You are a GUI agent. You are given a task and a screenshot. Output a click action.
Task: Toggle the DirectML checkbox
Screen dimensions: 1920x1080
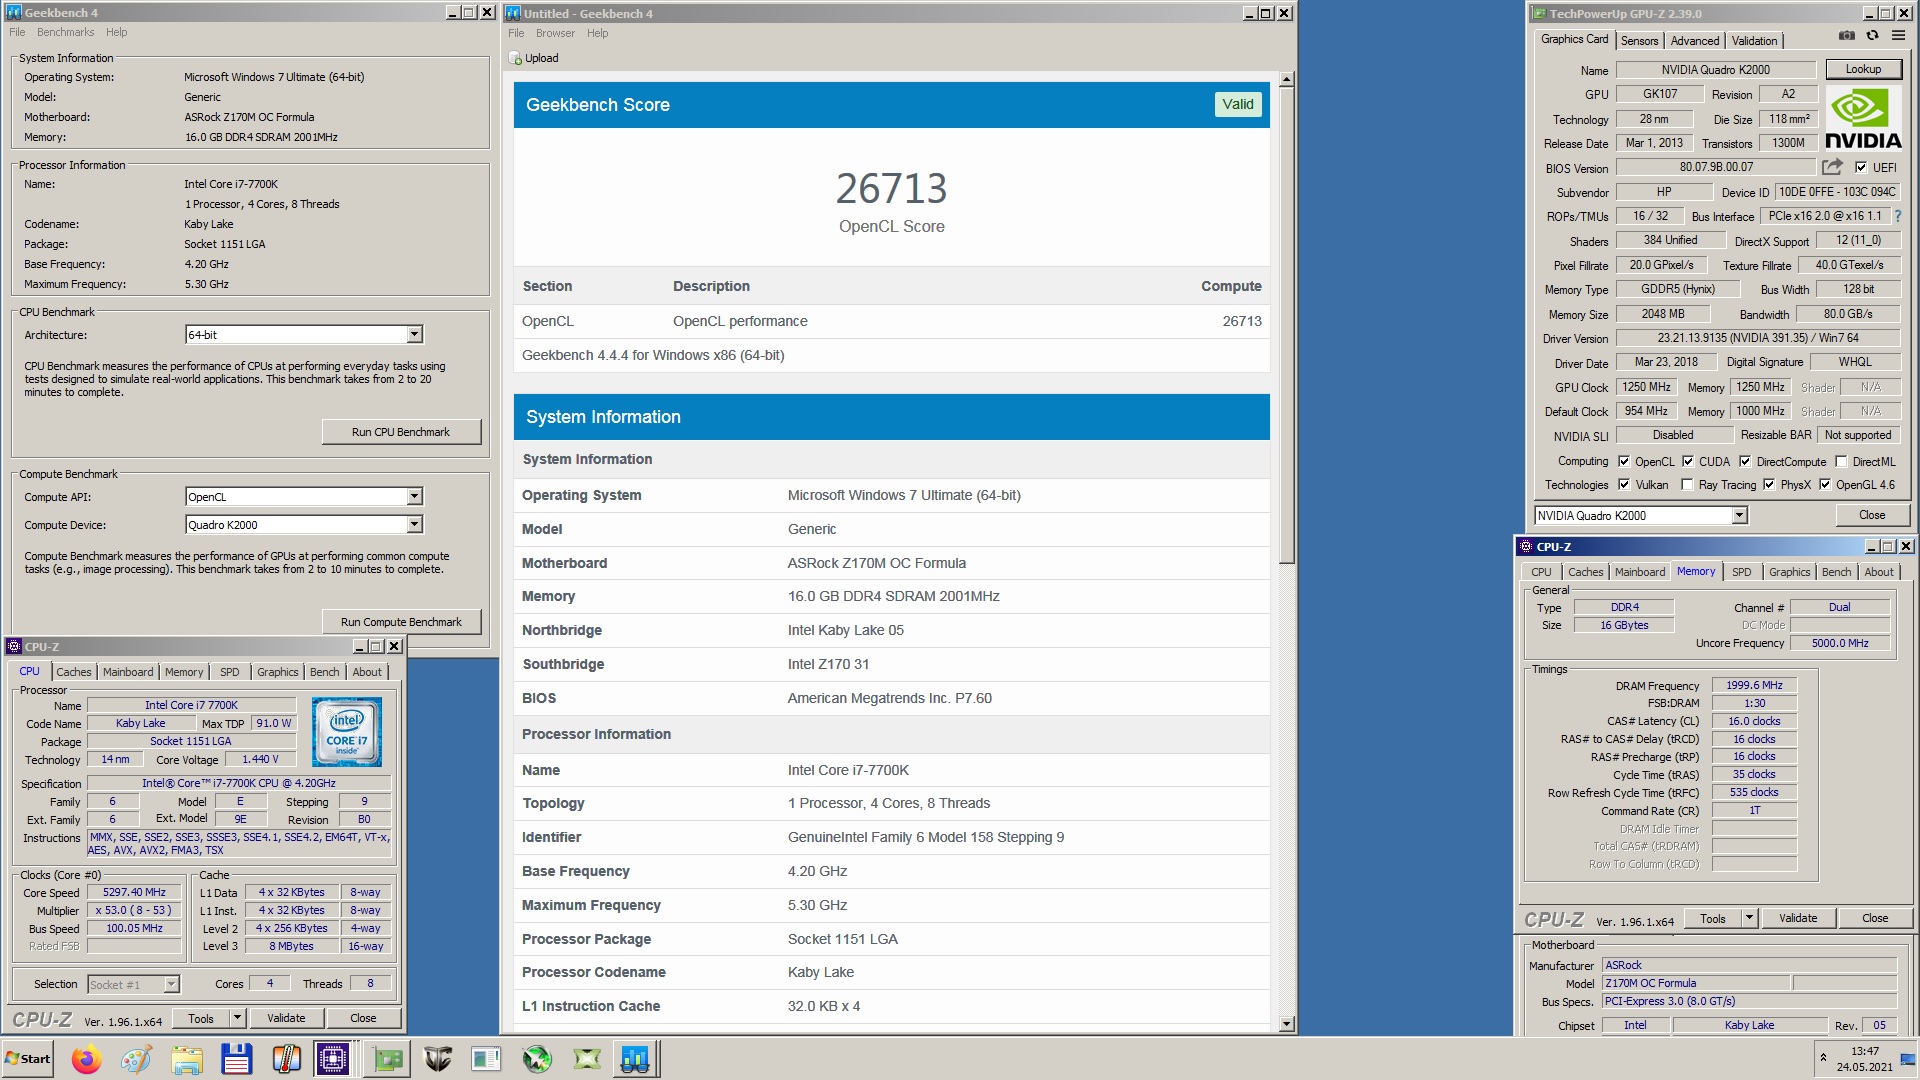(1841, 461)
